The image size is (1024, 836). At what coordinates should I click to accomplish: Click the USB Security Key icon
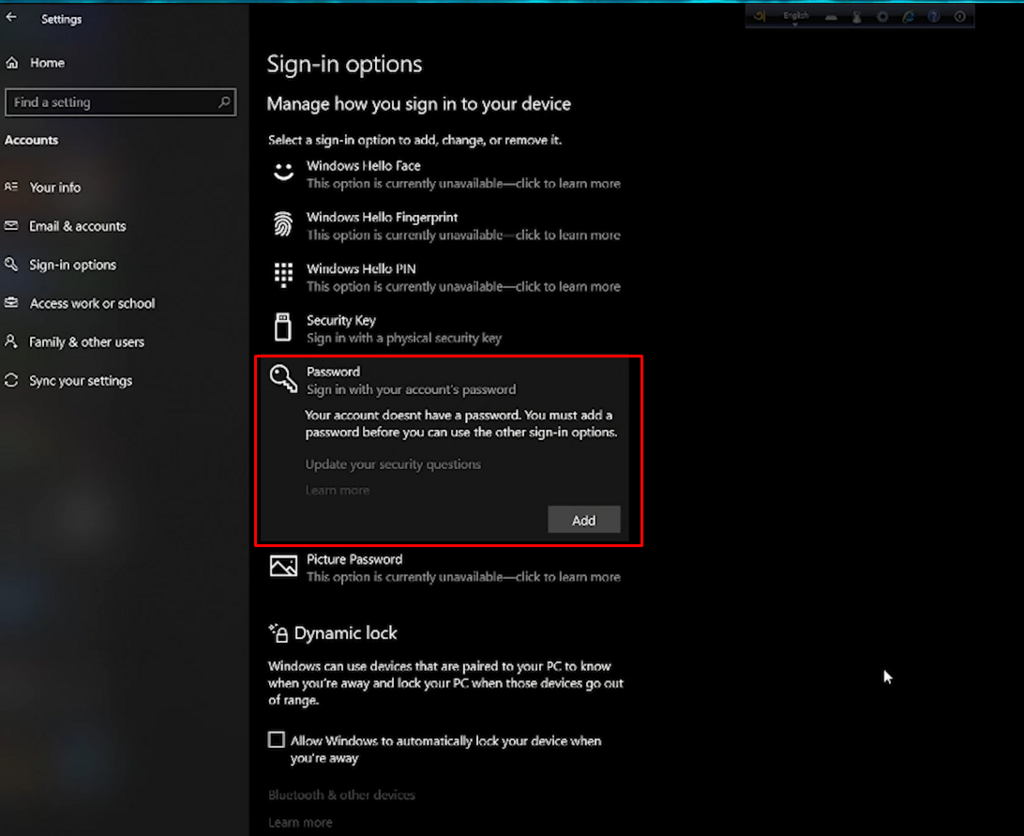pos(283,327)
